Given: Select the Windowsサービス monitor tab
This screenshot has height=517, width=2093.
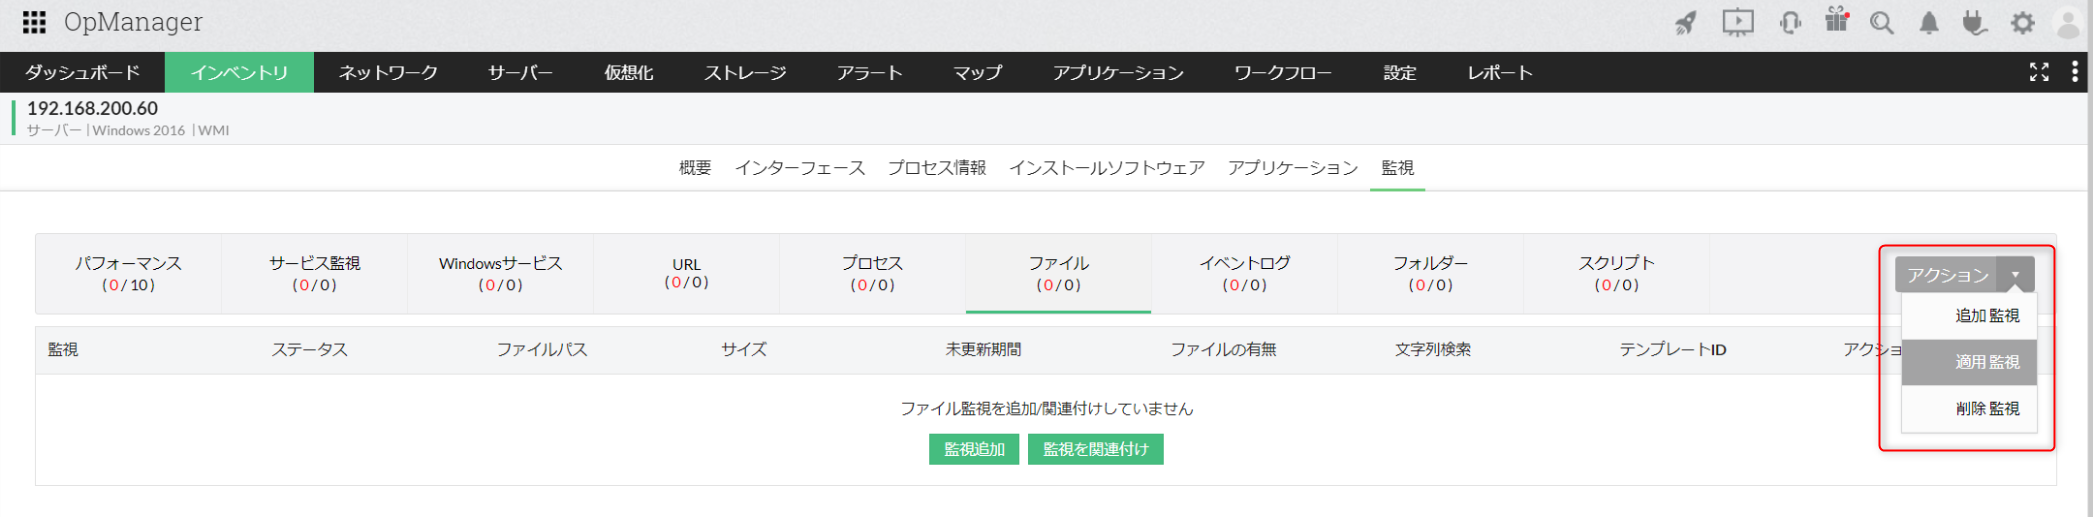Looking at the screenshot, I should point(500,273).
